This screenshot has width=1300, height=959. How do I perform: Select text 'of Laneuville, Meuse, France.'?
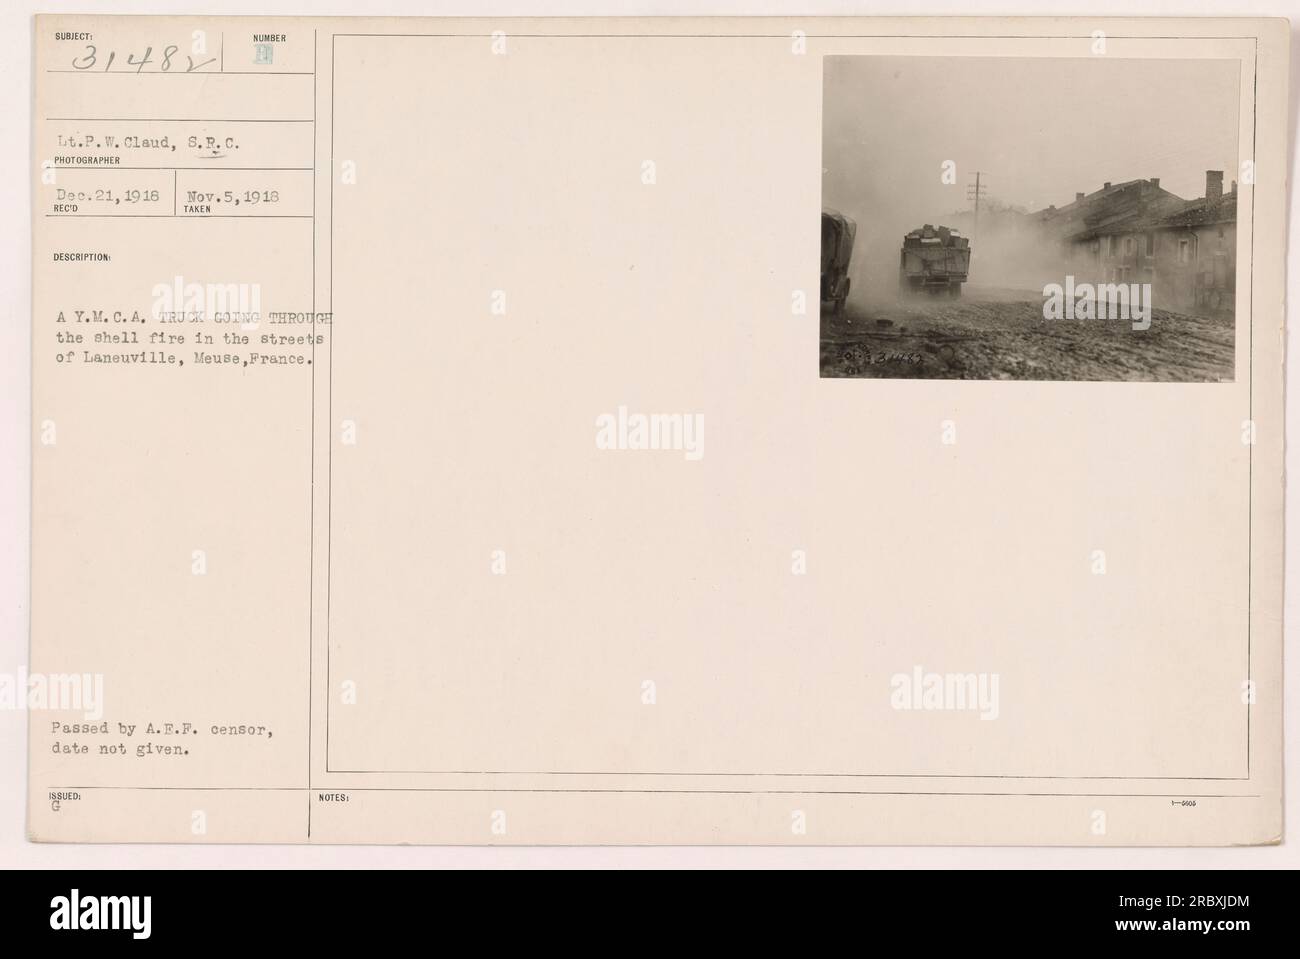(185, 359)
